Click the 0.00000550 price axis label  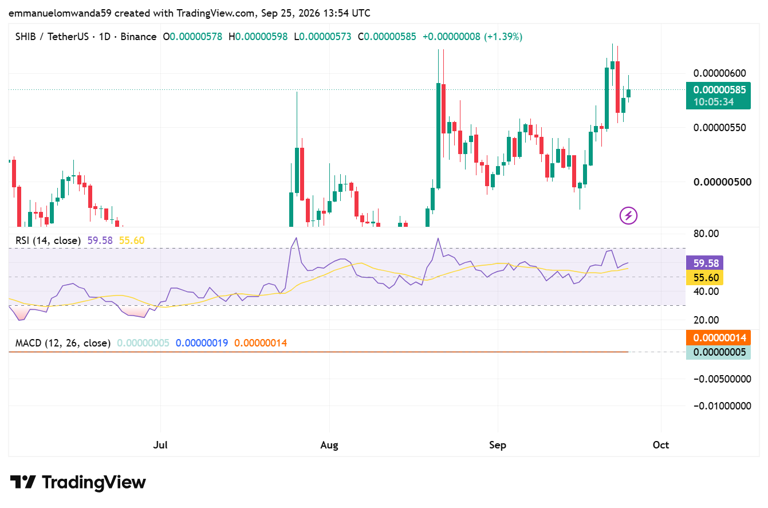(x=720, y=128)
